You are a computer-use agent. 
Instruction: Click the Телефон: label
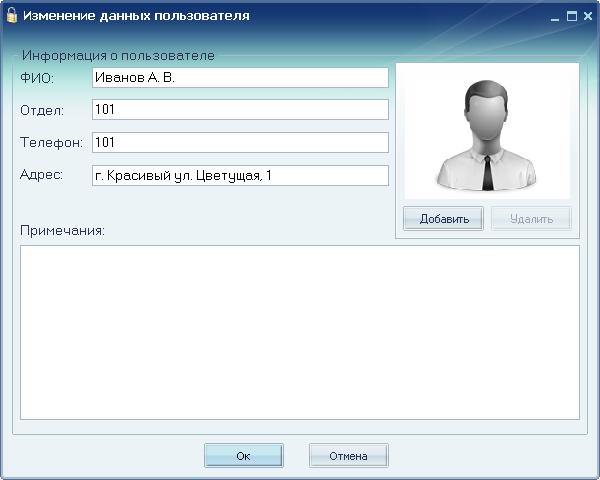(x=51, y=142)
